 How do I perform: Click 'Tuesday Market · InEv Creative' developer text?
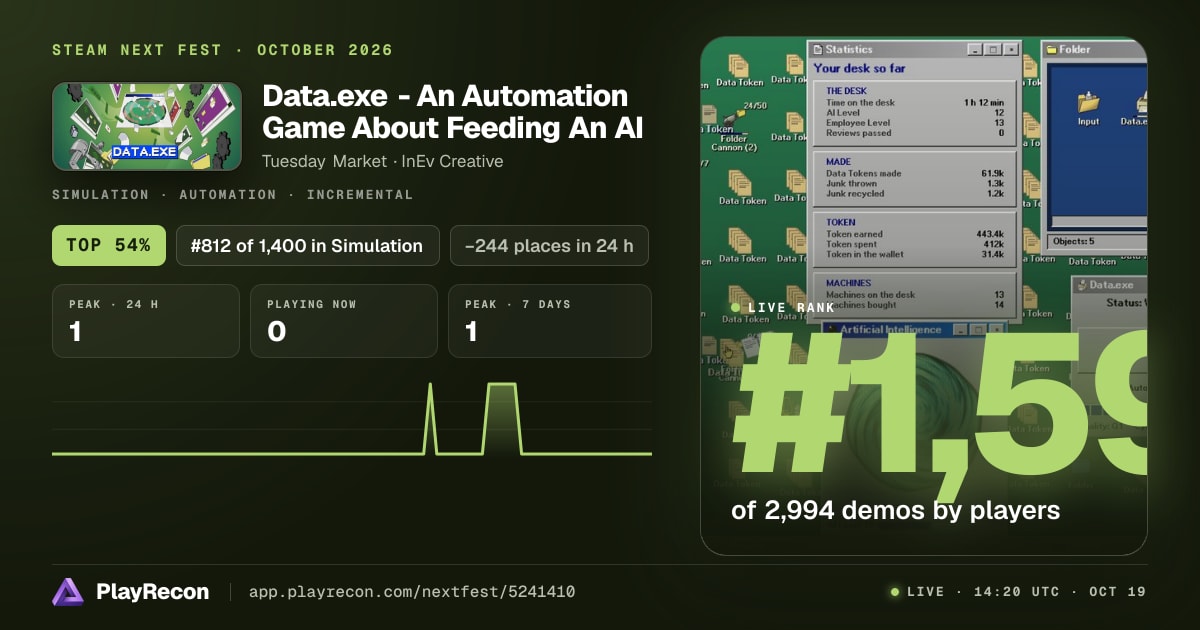382,161
